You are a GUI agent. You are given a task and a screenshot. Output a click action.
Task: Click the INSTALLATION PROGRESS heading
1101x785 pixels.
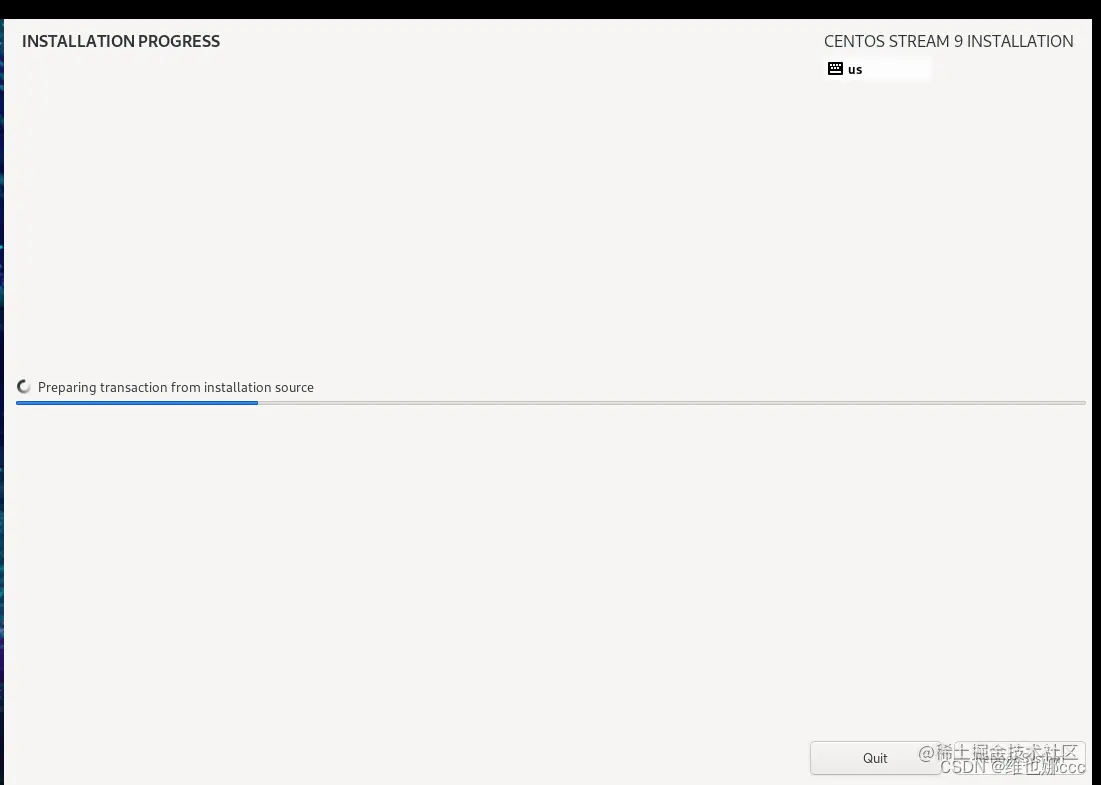(x=121, y=41)
